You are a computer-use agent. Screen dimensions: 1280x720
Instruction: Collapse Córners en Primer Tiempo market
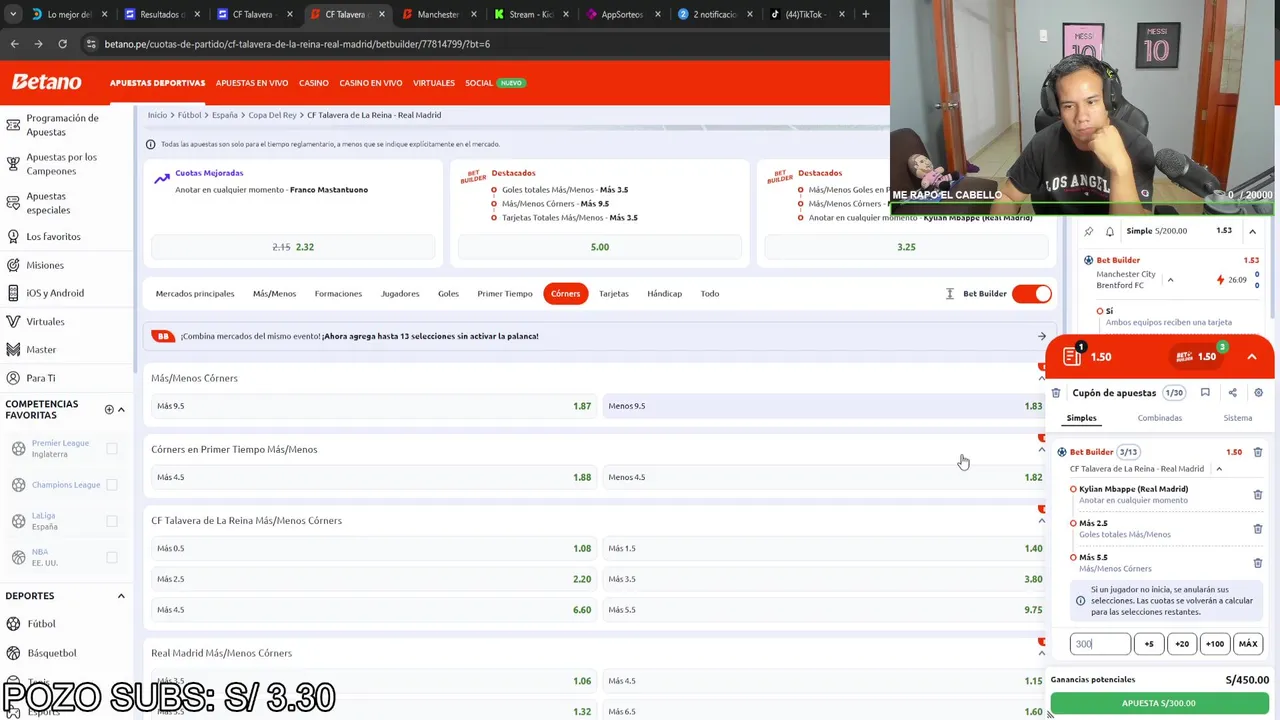pyautogui.click(x=1041, y=449)
